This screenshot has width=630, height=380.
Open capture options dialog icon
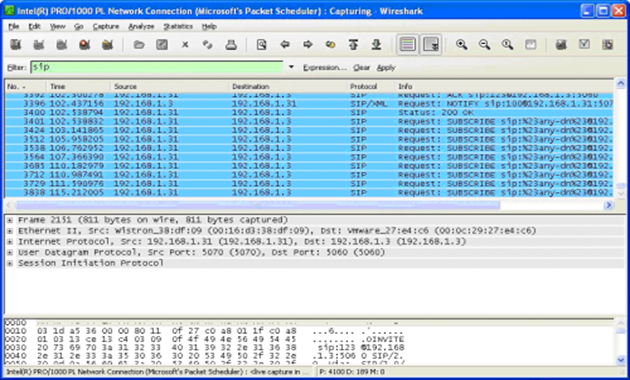[x=39, y=45]
